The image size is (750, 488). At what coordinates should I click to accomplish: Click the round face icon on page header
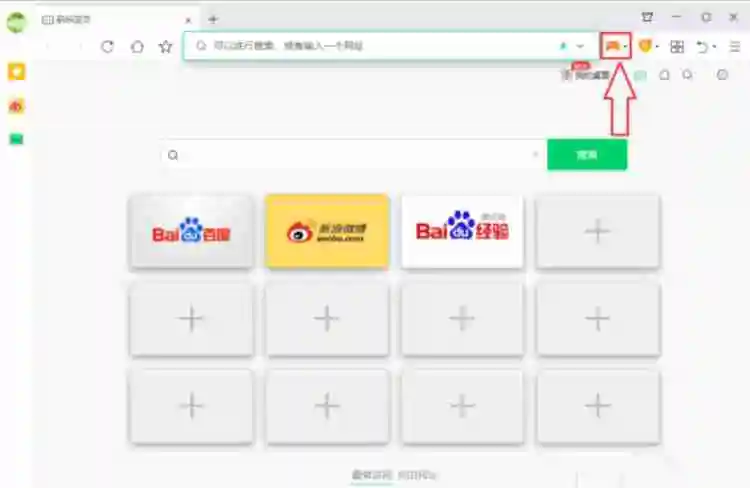(x=722, y=75)
